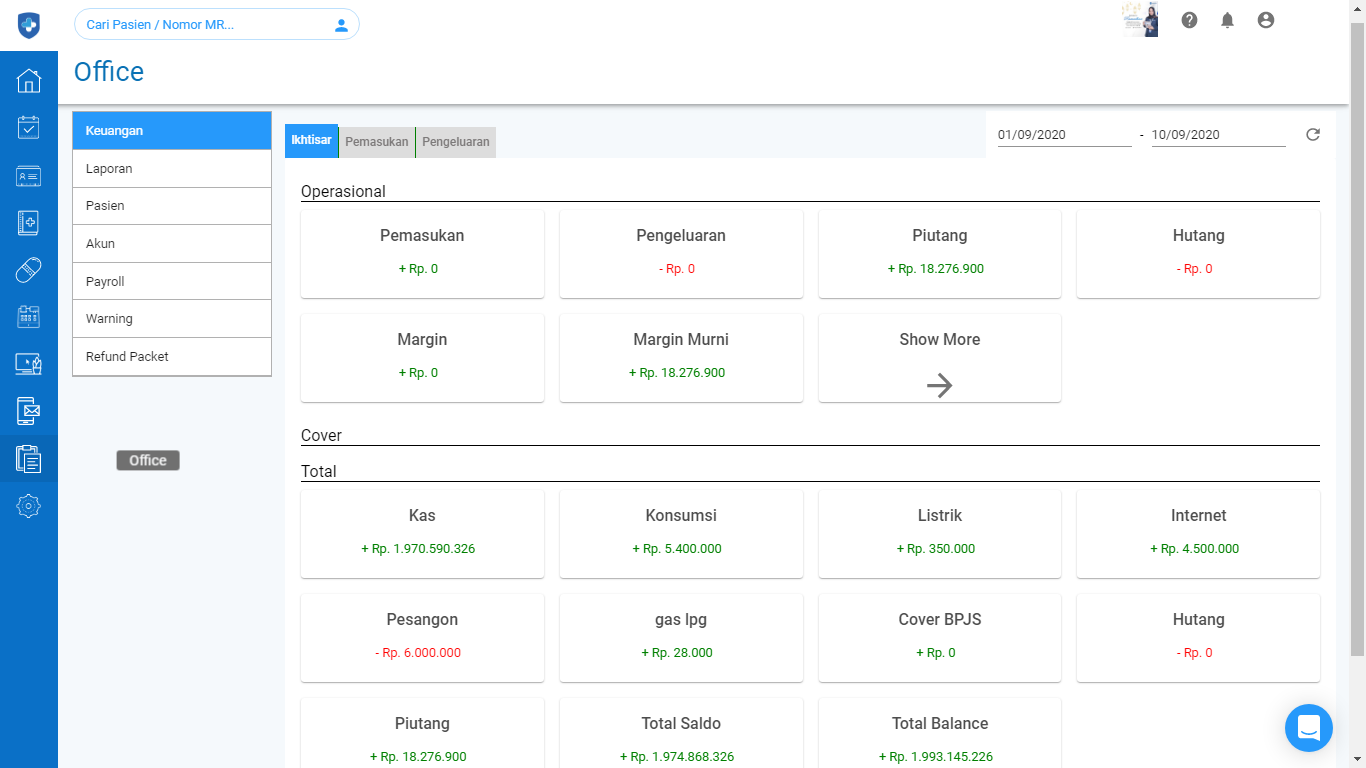This screenshot has width=1366, height=768.
Task: Open the mobile message sidebar icon
Action: click(x=29, y=410)
